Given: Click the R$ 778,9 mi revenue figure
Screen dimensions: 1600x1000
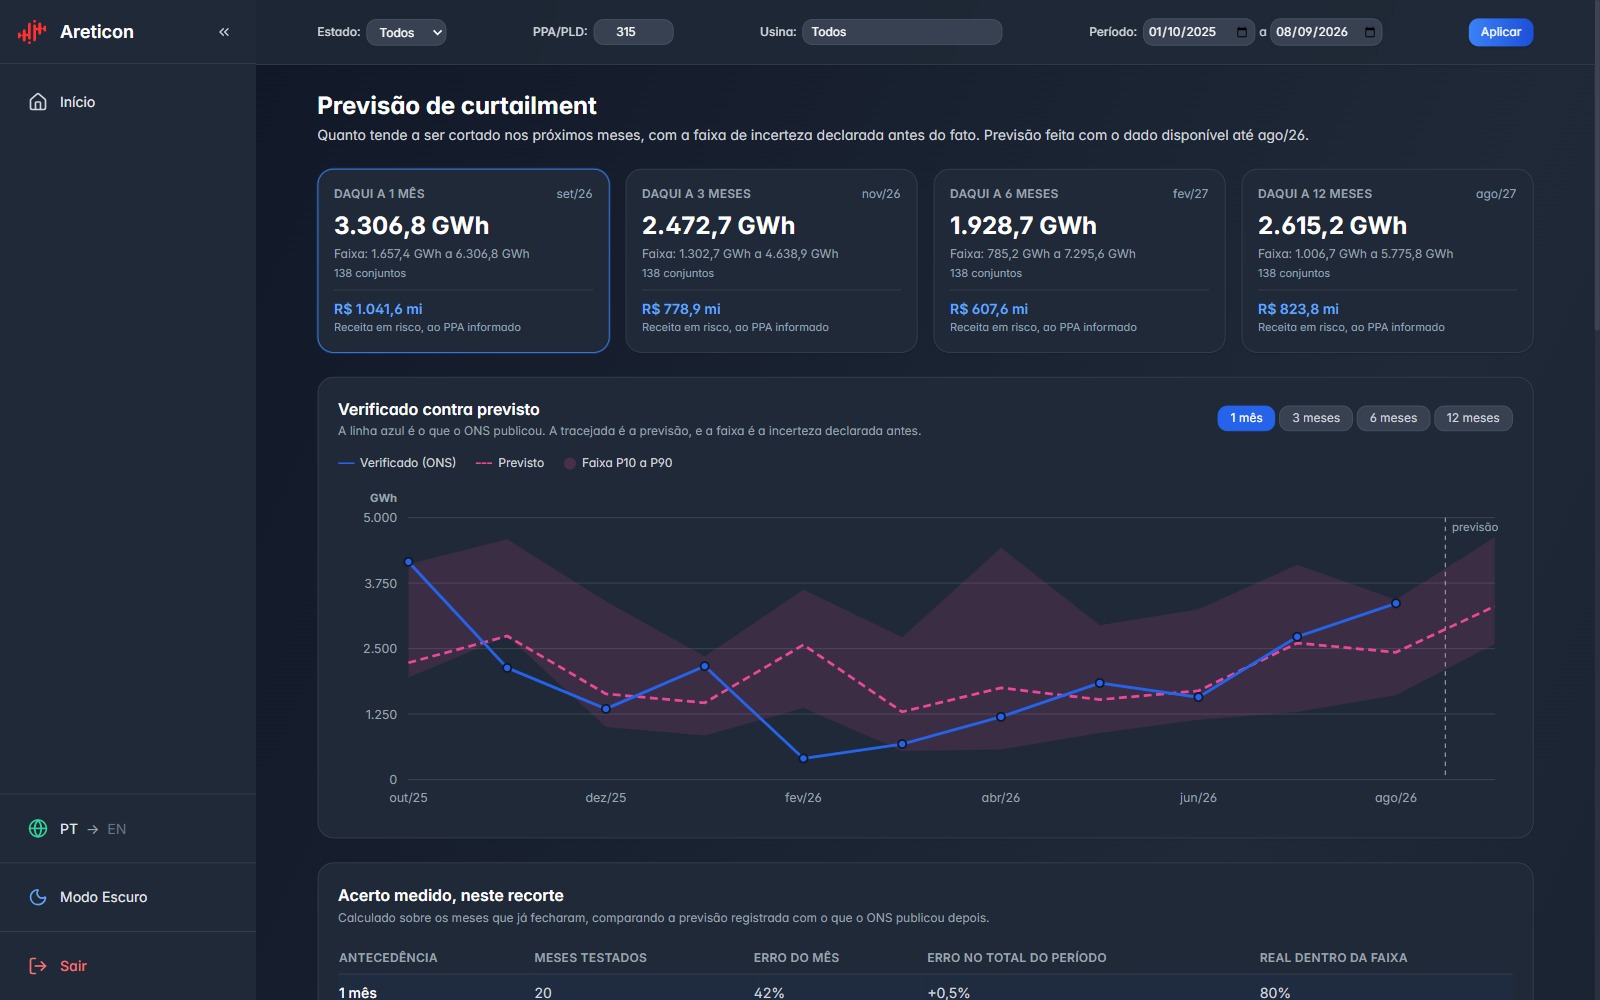Looking at the screenshot, I should (681, 309).
